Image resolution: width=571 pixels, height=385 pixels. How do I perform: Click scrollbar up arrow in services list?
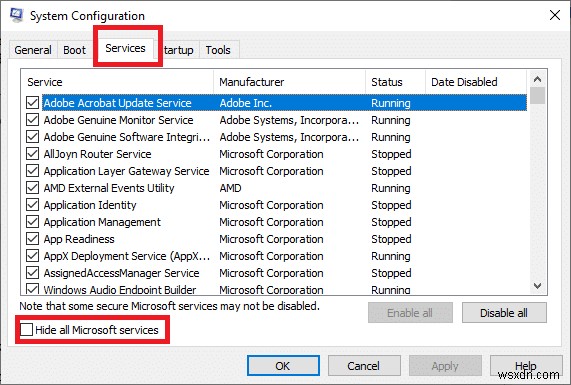click(537, 79)
